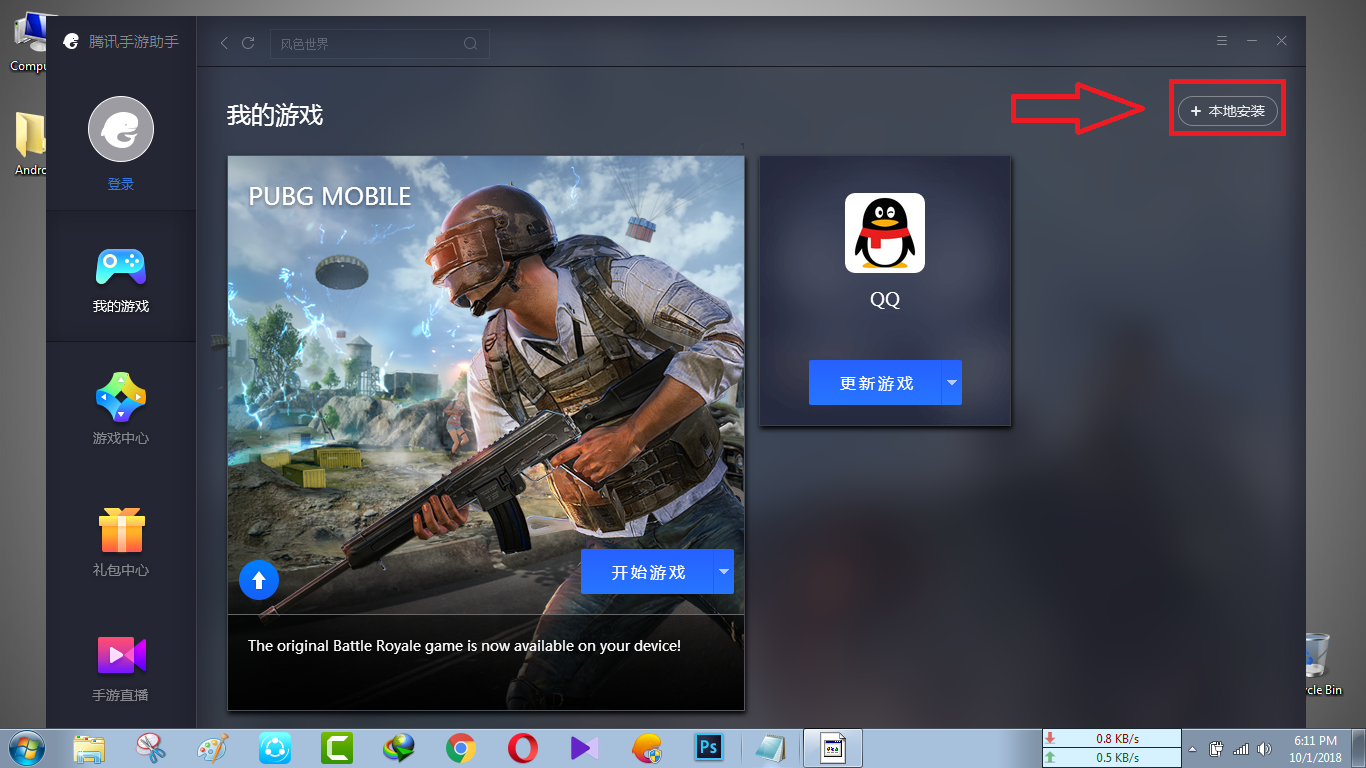Click the 本地安装 local install button
The width and height of the screenshot is (1366, 768).
click(x=1228, y=111)
